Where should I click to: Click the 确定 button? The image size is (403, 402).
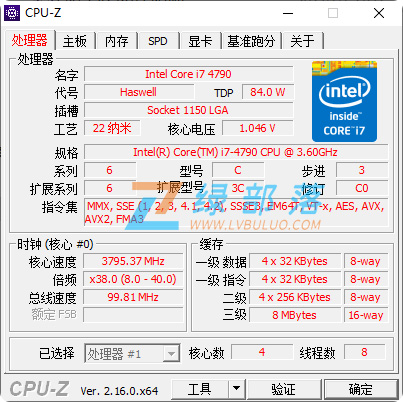(361, 389)
